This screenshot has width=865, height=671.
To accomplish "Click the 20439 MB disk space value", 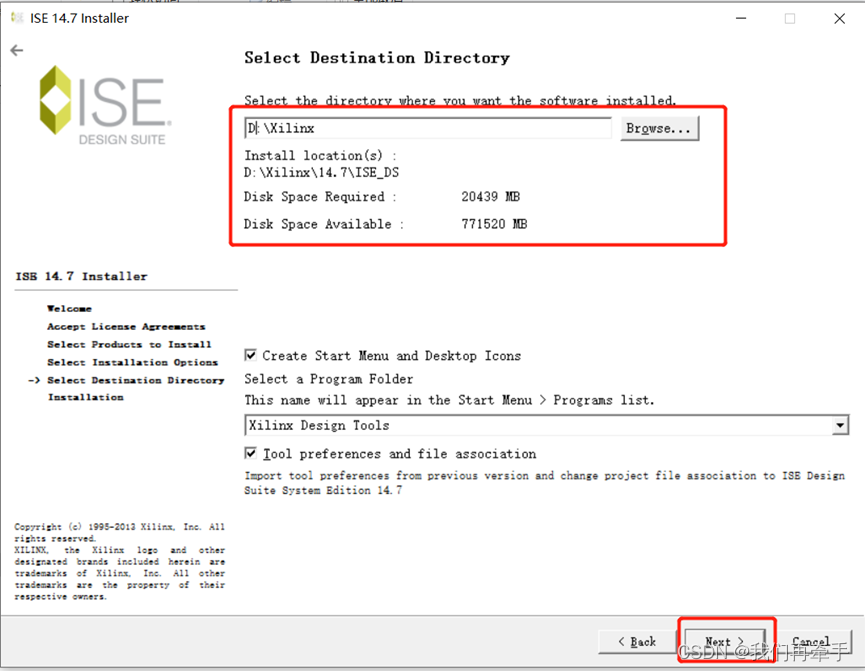I will (x=490, y=196).
